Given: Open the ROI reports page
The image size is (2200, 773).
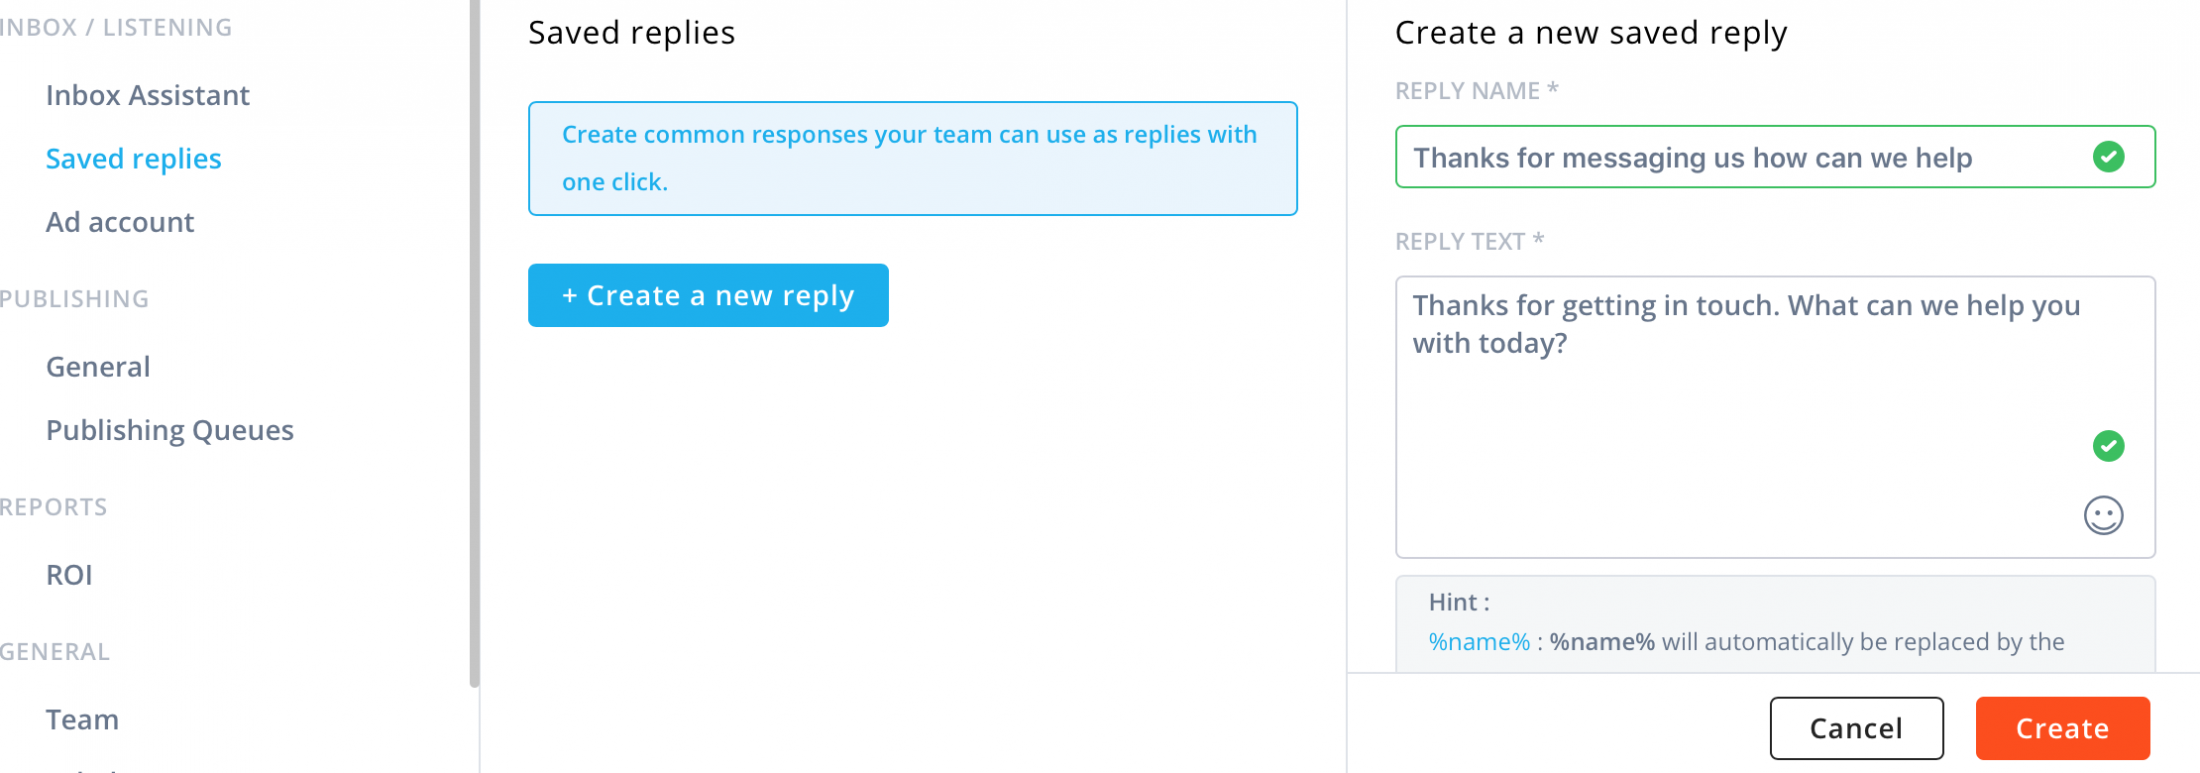Looking at the screenshot, I should [x=69, y=575].
